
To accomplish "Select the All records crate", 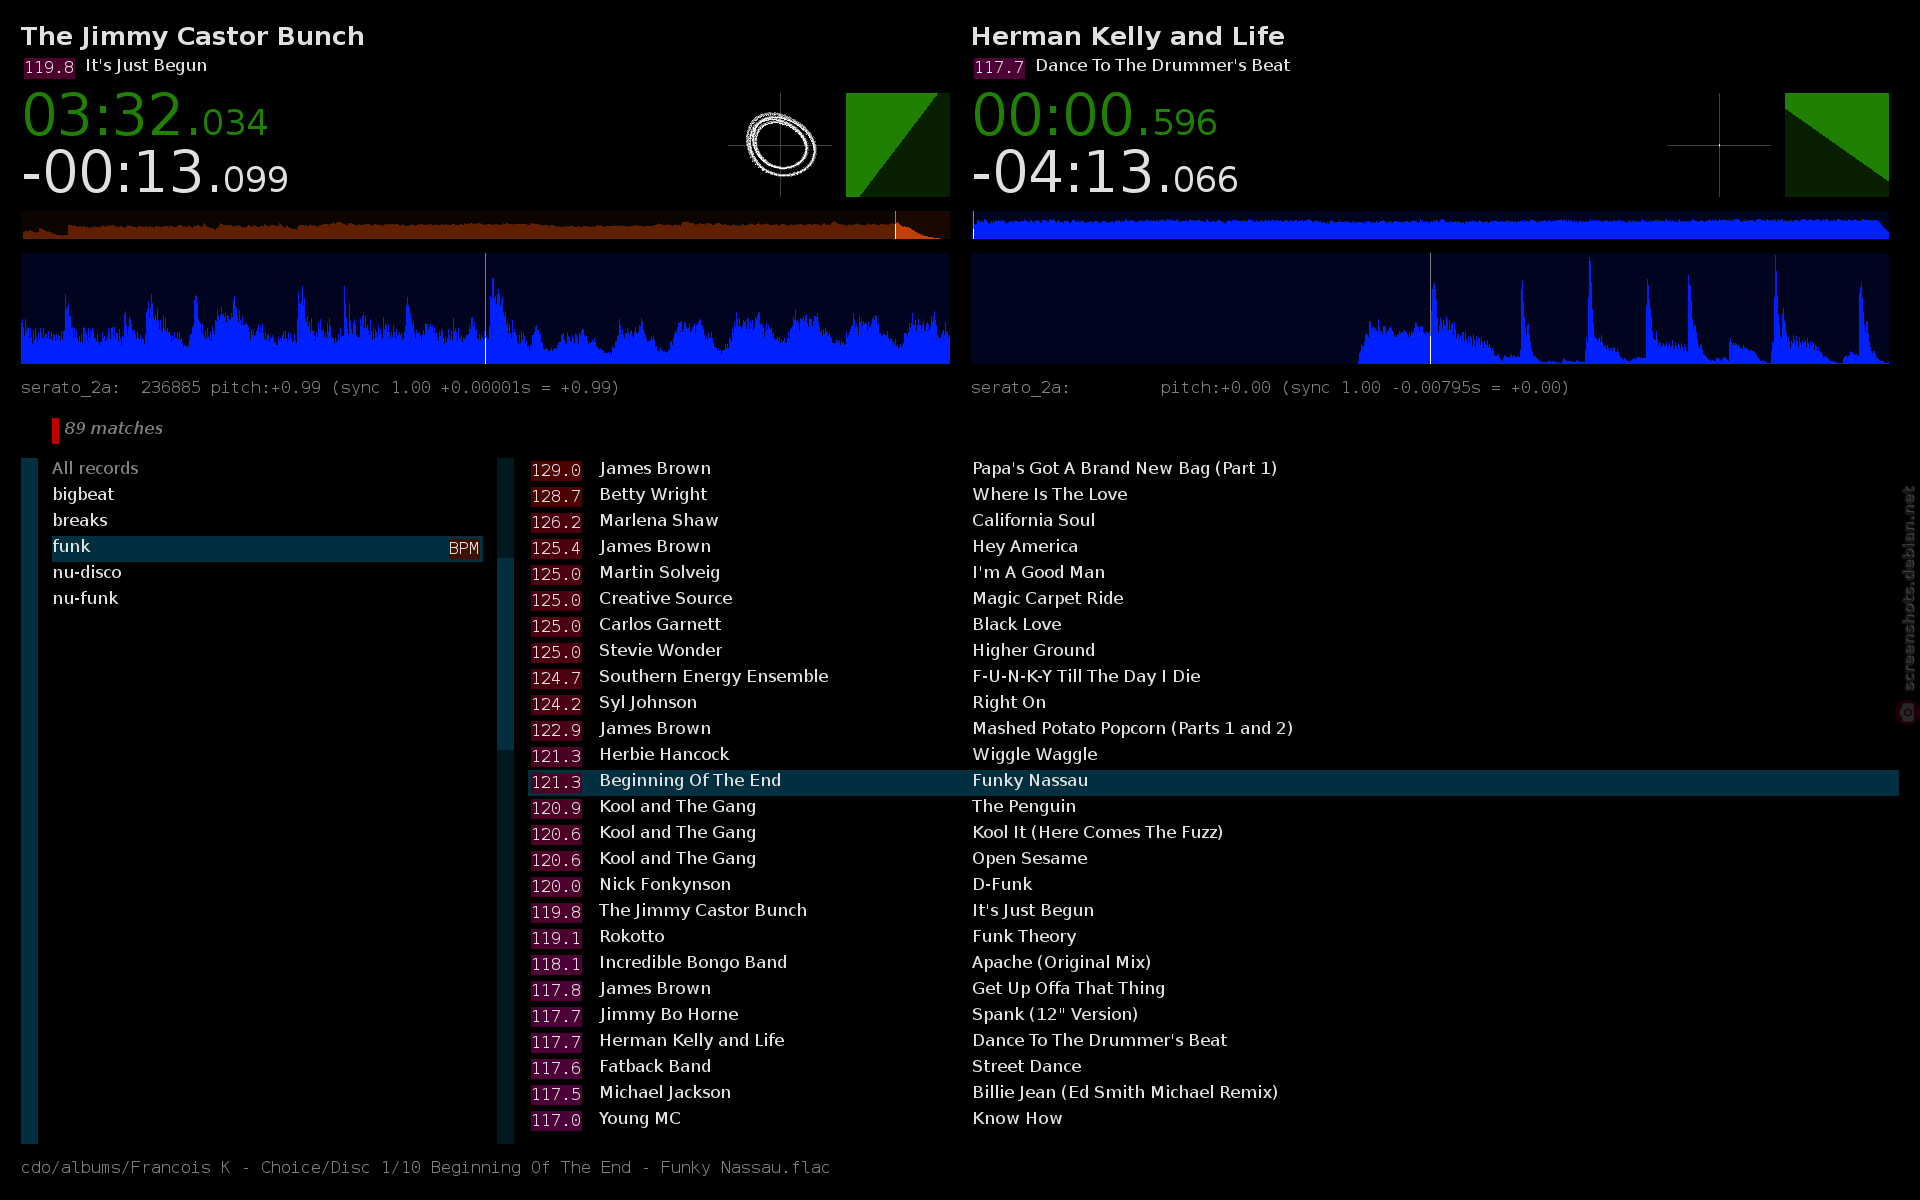I will [x=267, y=468].
